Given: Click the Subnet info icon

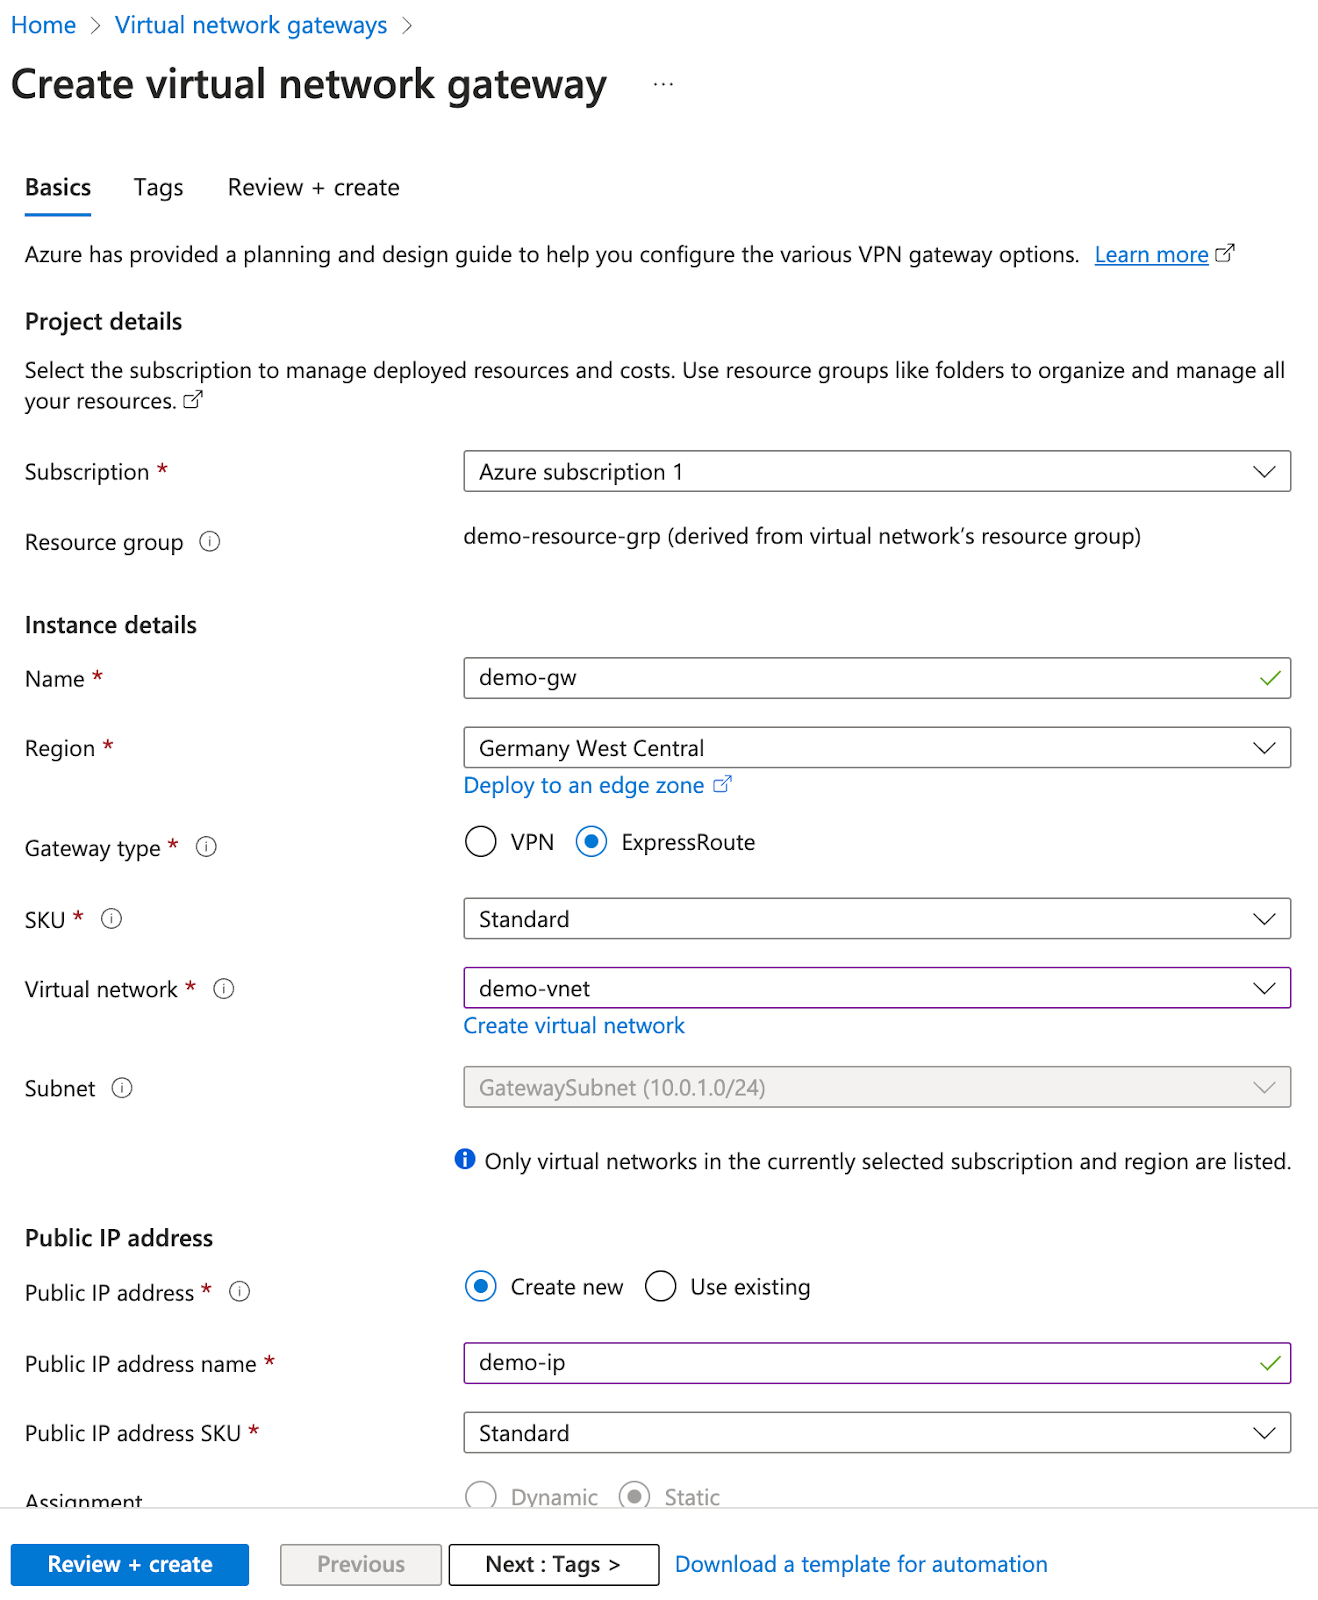Looking at the screenshot, I should point(121,1088).
